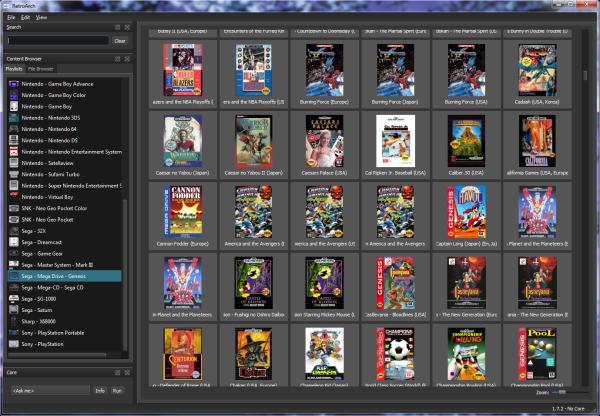Click inside the search text field
600x416 pixels.
[x=58, y=41]
